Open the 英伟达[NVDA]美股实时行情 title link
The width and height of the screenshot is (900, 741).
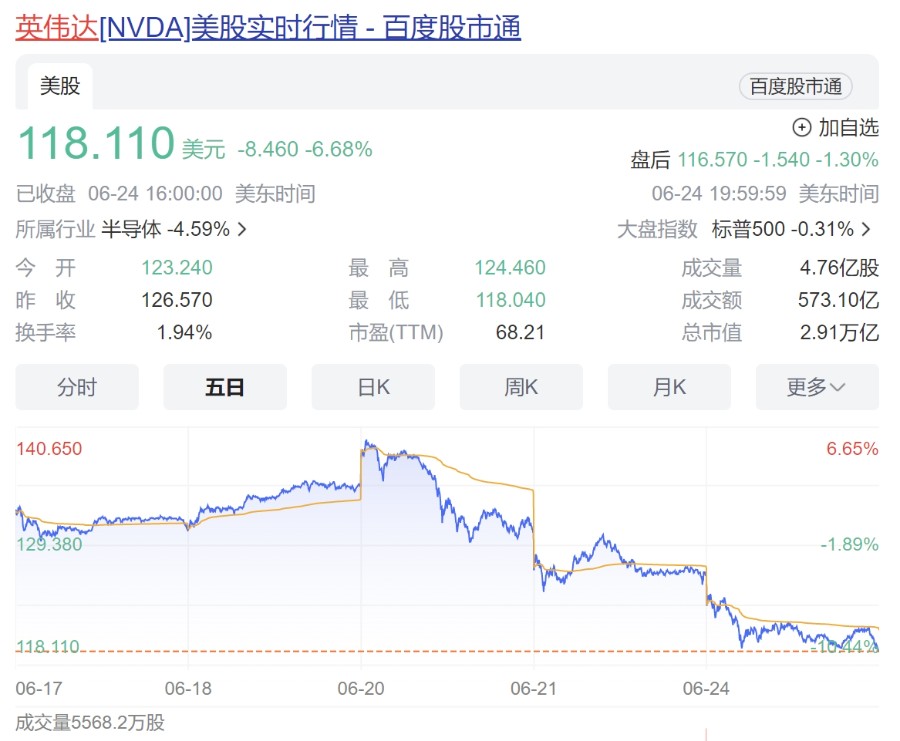[x=268, y=28]
